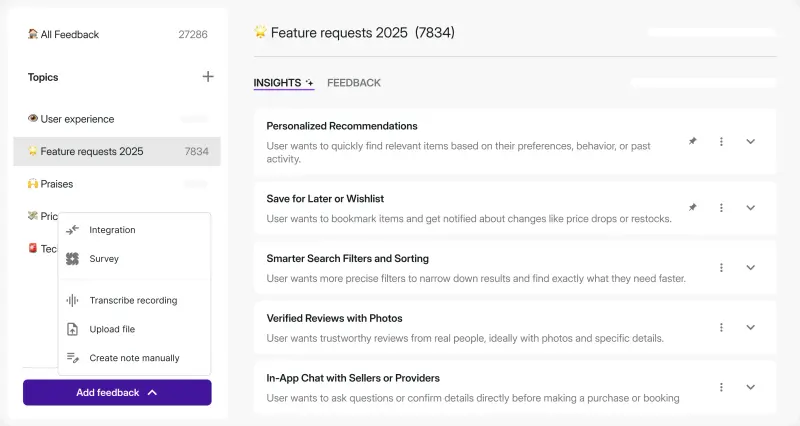800x426 pixels.
Task: Switch to the FEEDBACK tab
Action: [354, 83]
